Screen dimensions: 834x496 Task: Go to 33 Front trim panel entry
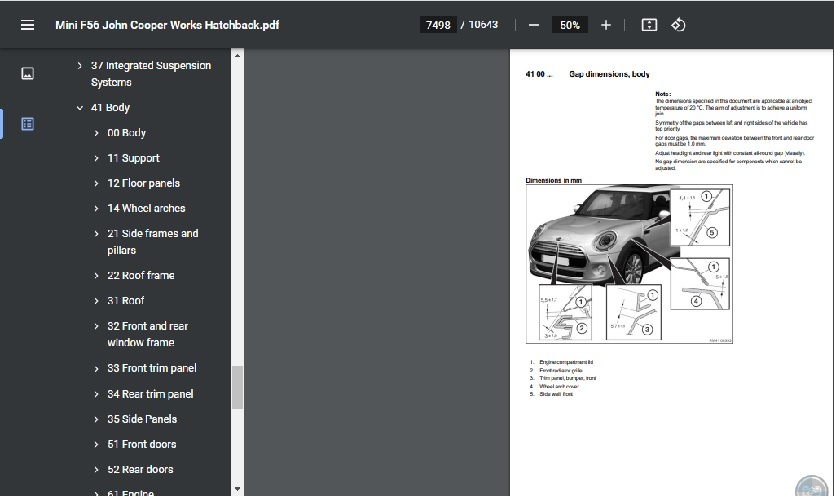[152, 368]
